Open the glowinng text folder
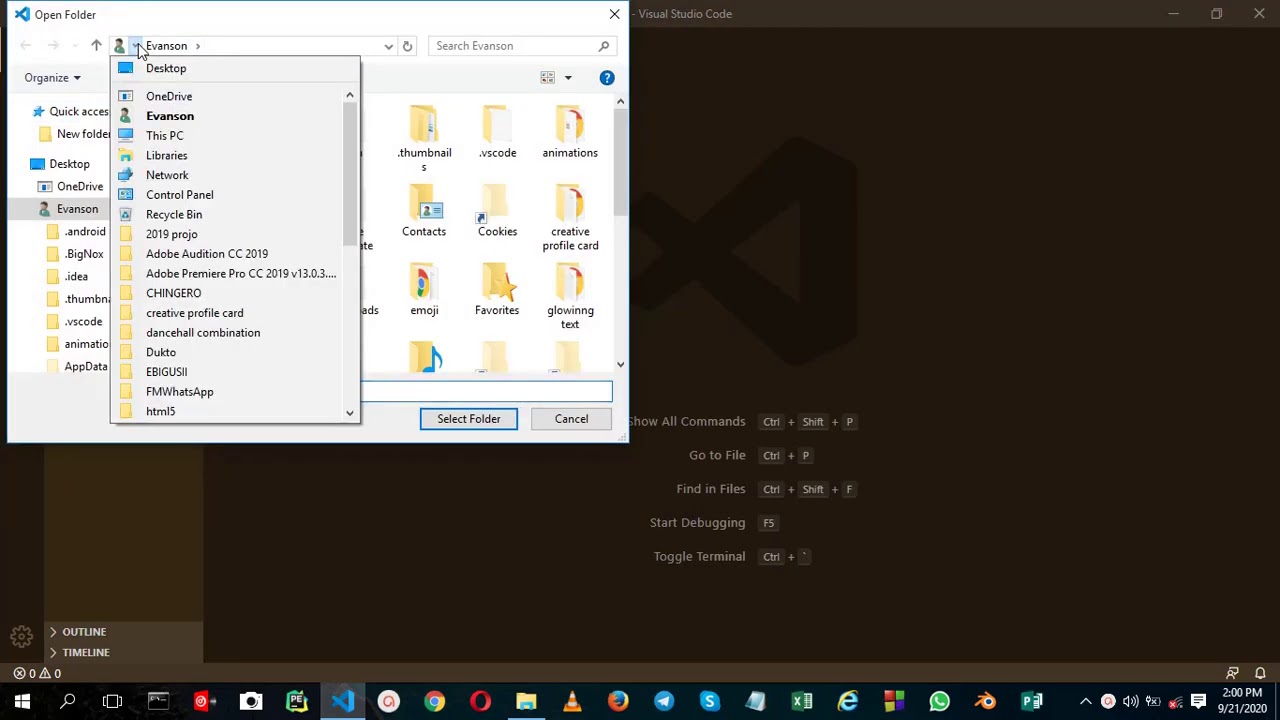This screenshot has width=1280, height=720. [x=570, y=297]
